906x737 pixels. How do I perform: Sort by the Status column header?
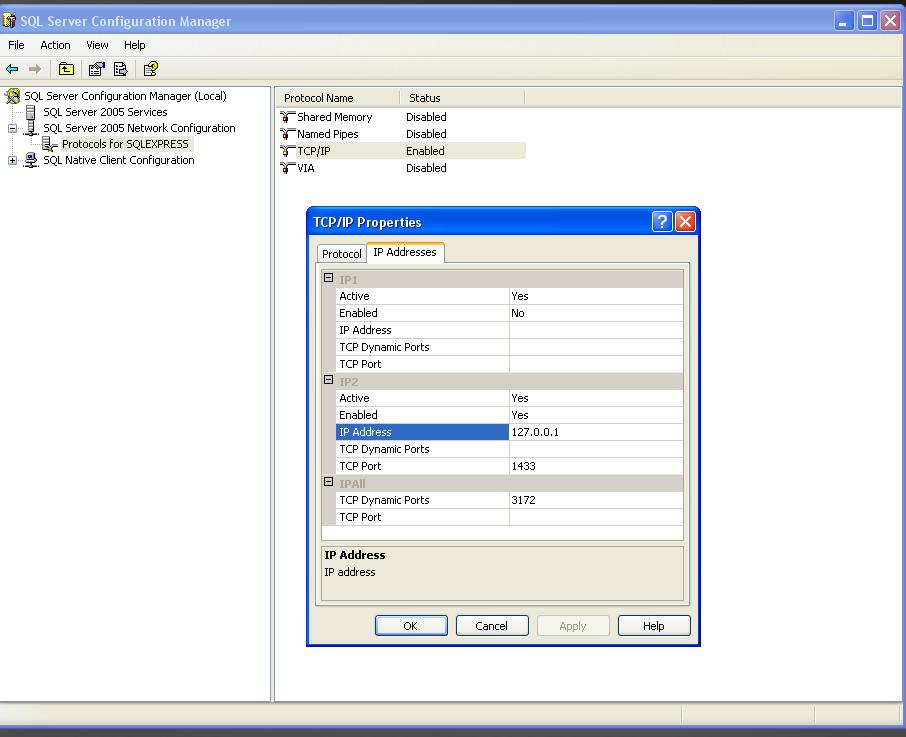pyautogui.click(x=462, y=98)
